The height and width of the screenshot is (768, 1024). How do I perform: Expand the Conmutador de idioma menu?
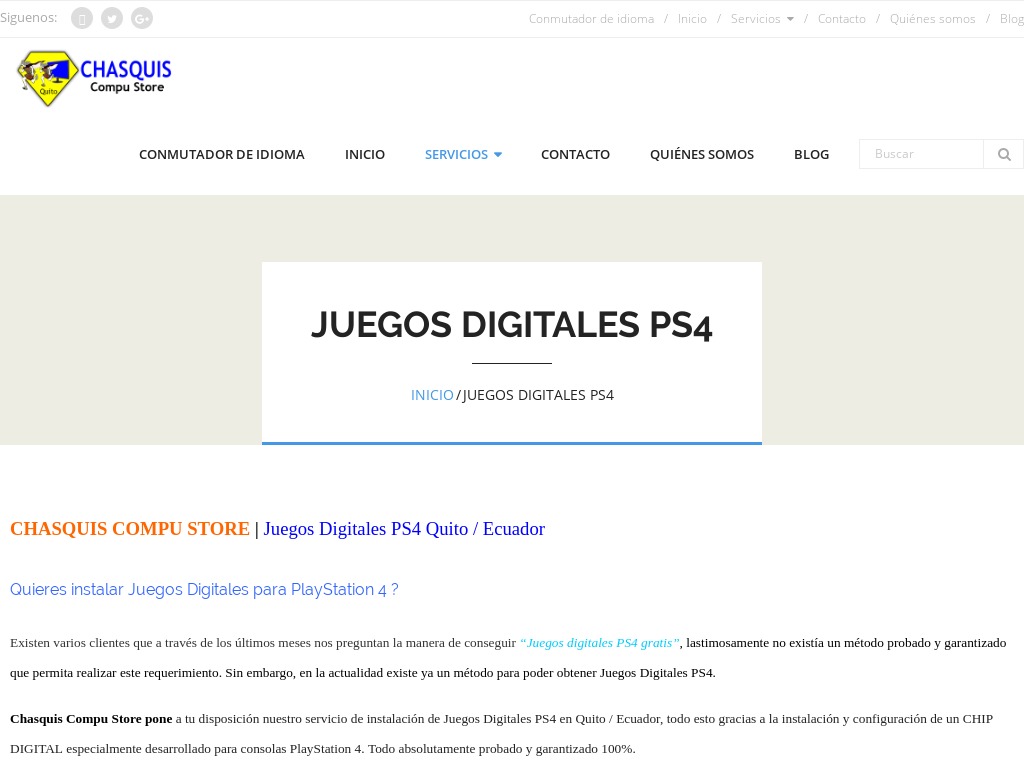pyautogui.click(x=222, y=154)
